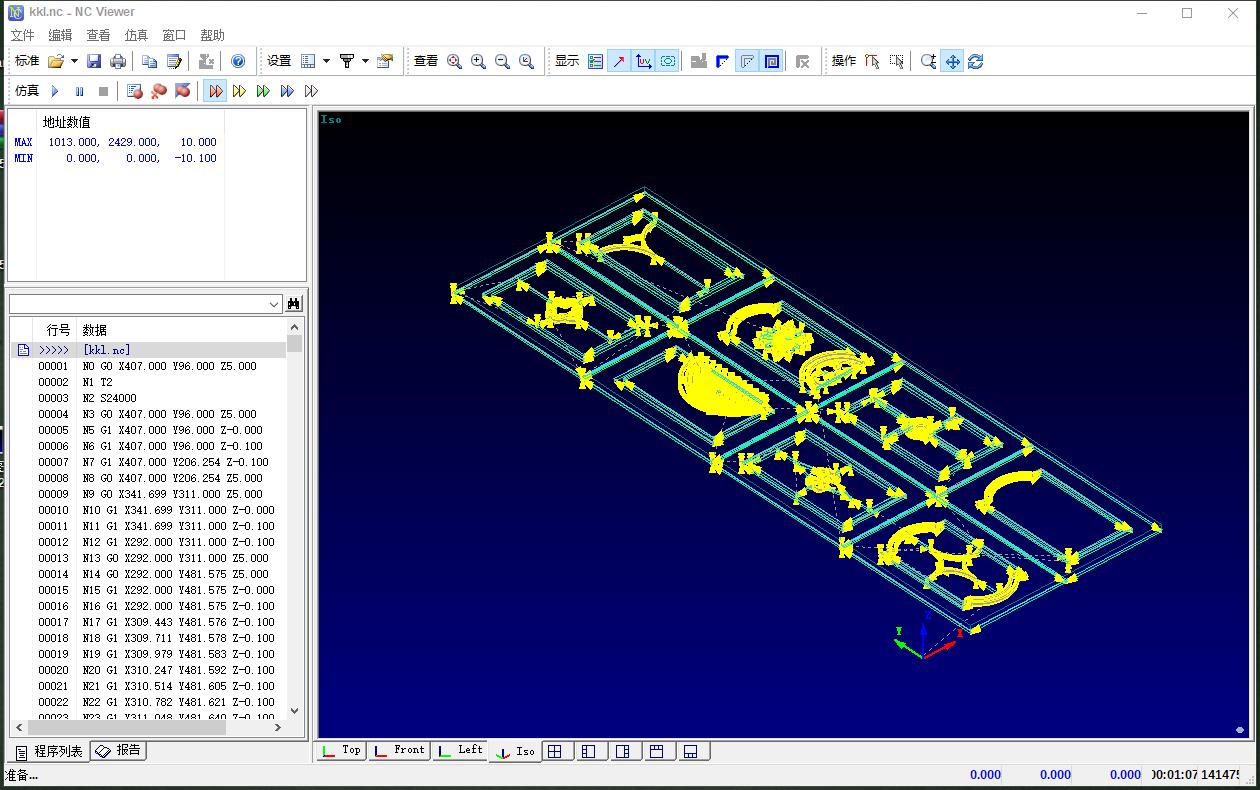Screen dimensions: 1260x790
Task: Open the edit-note icon in standard toolbar
Action: 174,61
